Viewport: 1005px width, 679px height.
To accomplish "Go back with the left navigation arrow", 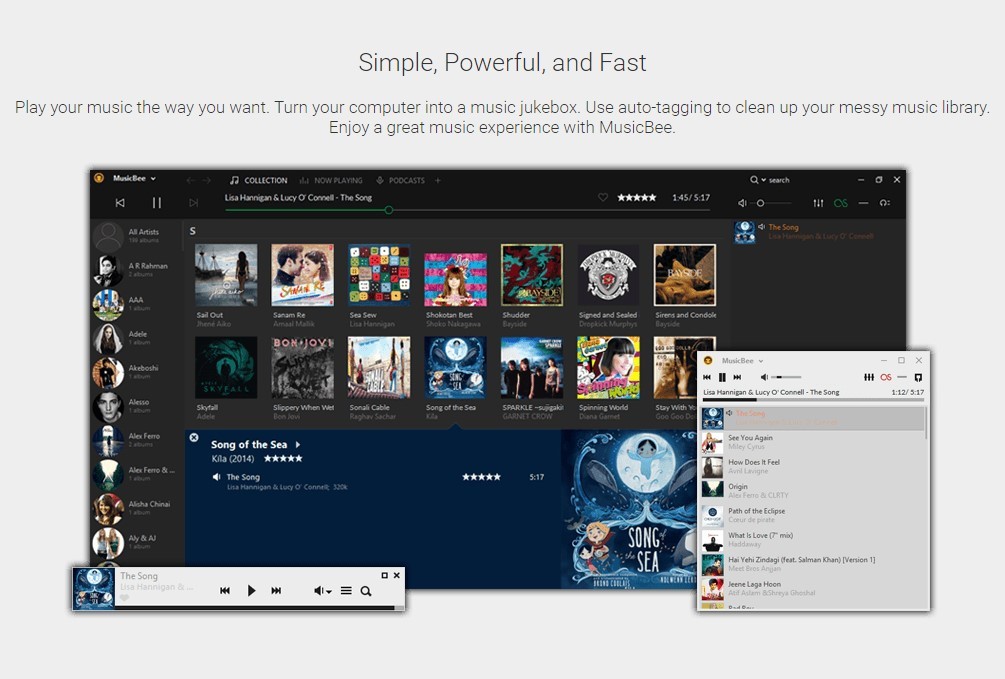I will tap(190, 180).
